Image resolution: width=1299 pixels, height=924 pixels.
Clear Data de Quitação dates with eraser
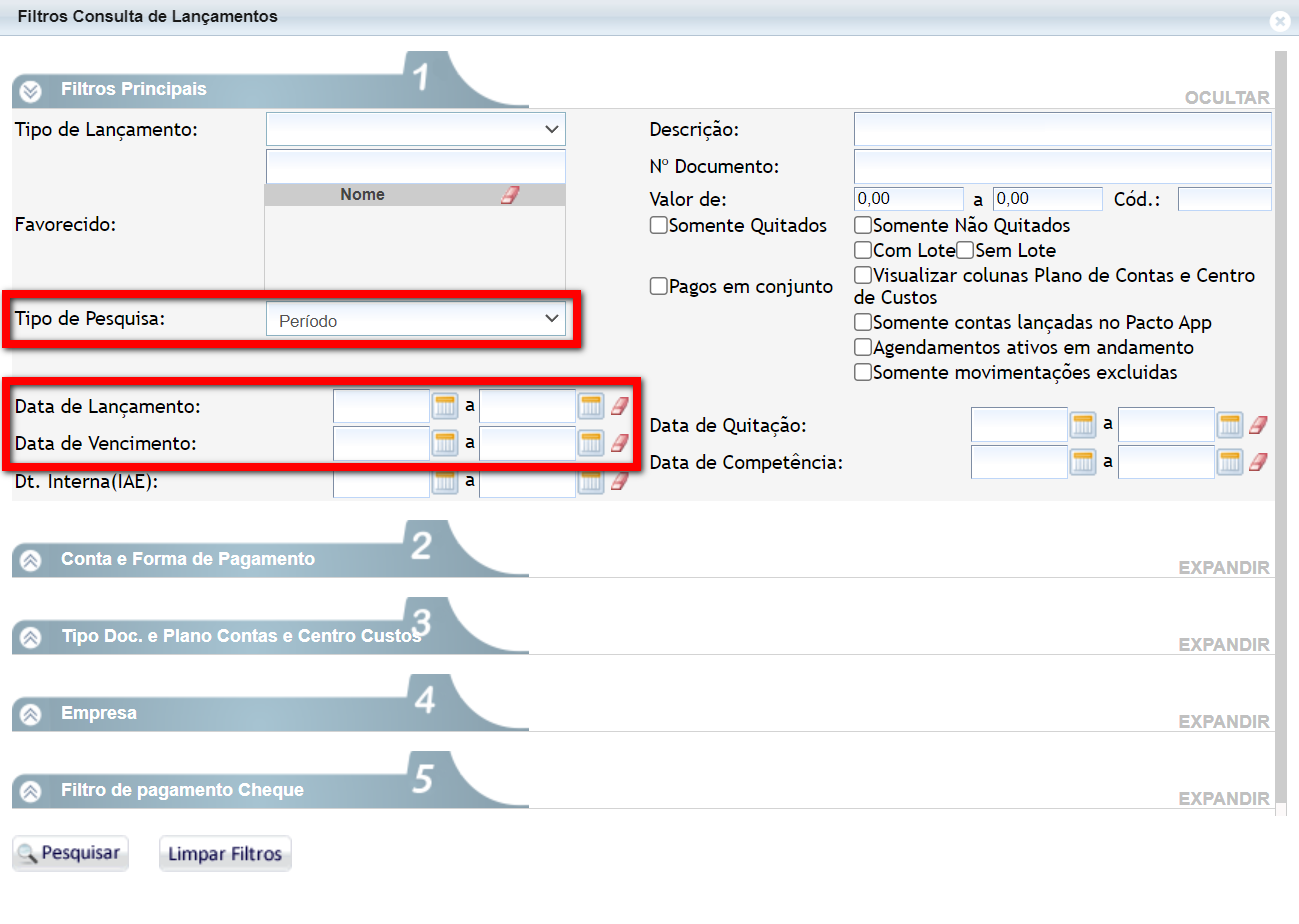tap(1258, 425)
